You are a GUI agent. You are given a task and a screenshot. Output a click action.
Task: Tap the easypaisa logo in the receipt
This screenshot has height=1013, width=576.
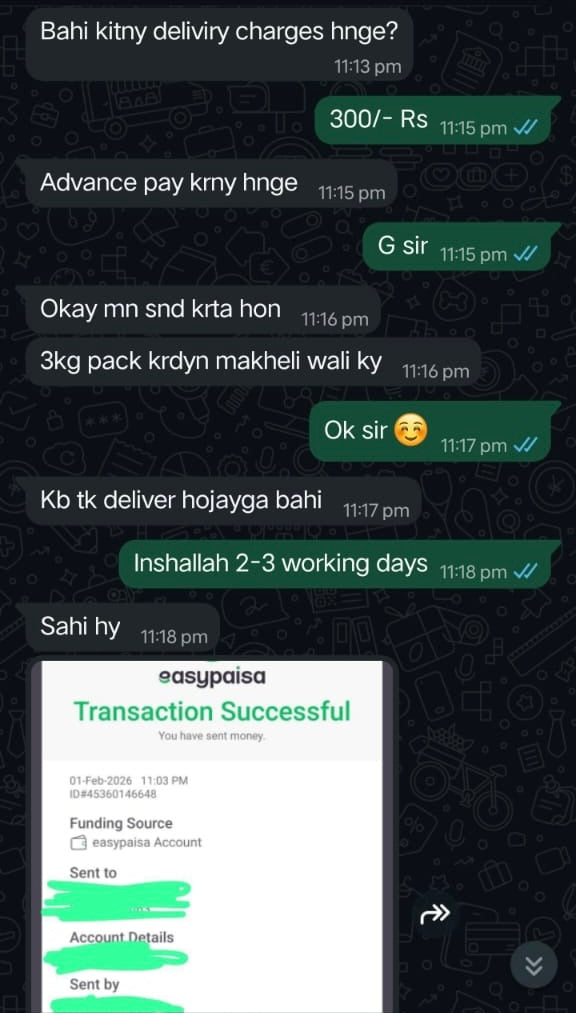click(212, 676)
